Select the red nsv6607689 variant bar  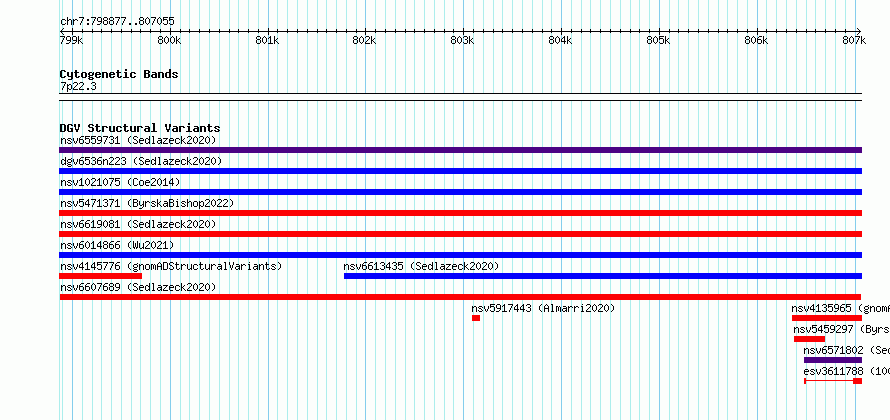click(x=460, y=297)
